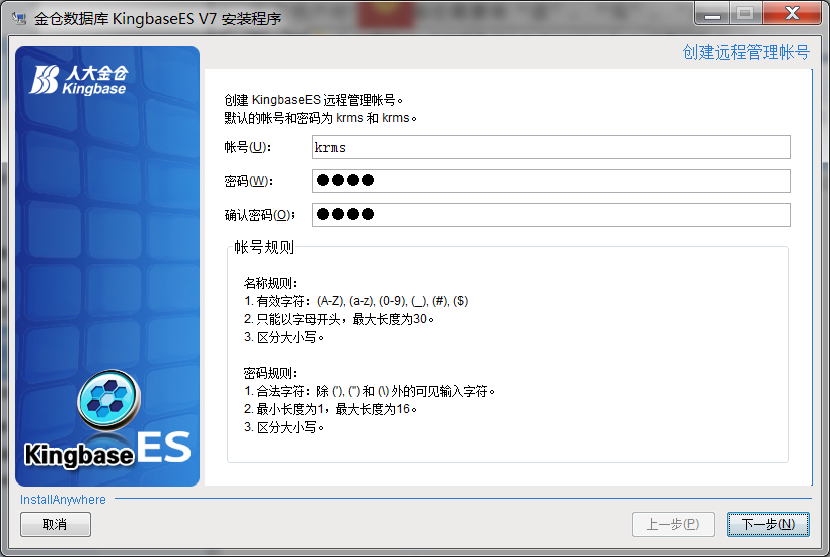Focus the 密码(W) password field
This screenshot has height=557, width=830.
click(x=551, y=181)
